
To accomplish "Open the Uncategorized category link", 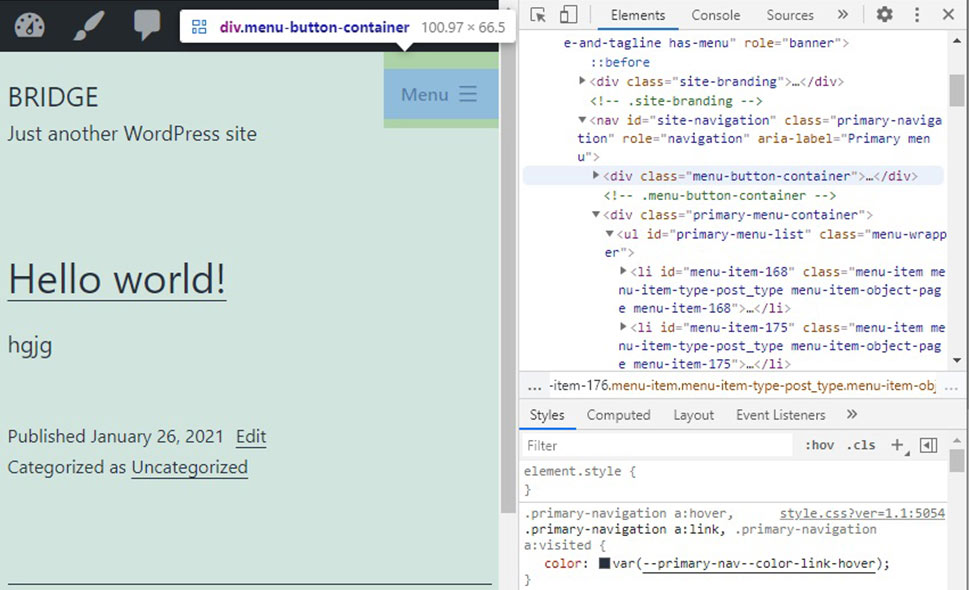I will (190, 468).
